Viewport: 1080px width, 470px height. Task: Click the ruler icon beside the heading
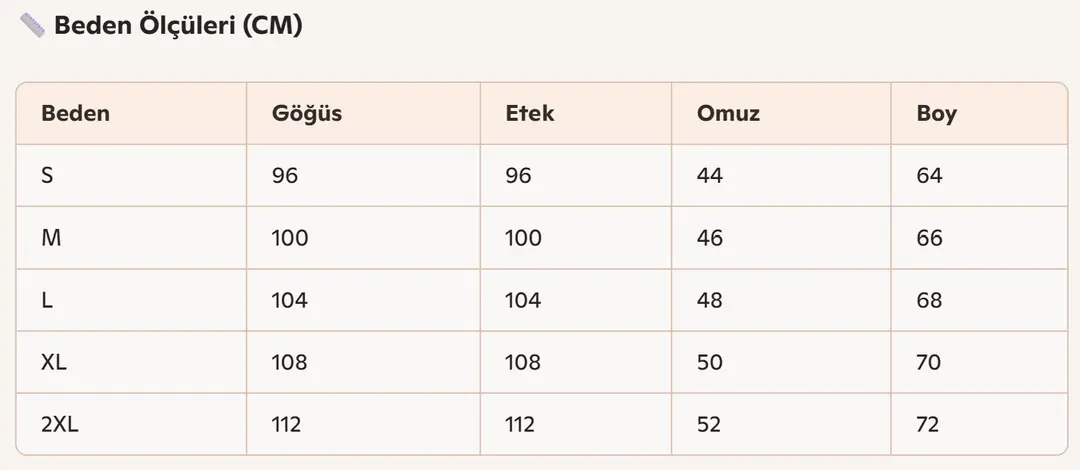pyautogui.click(x=32, y=26)
